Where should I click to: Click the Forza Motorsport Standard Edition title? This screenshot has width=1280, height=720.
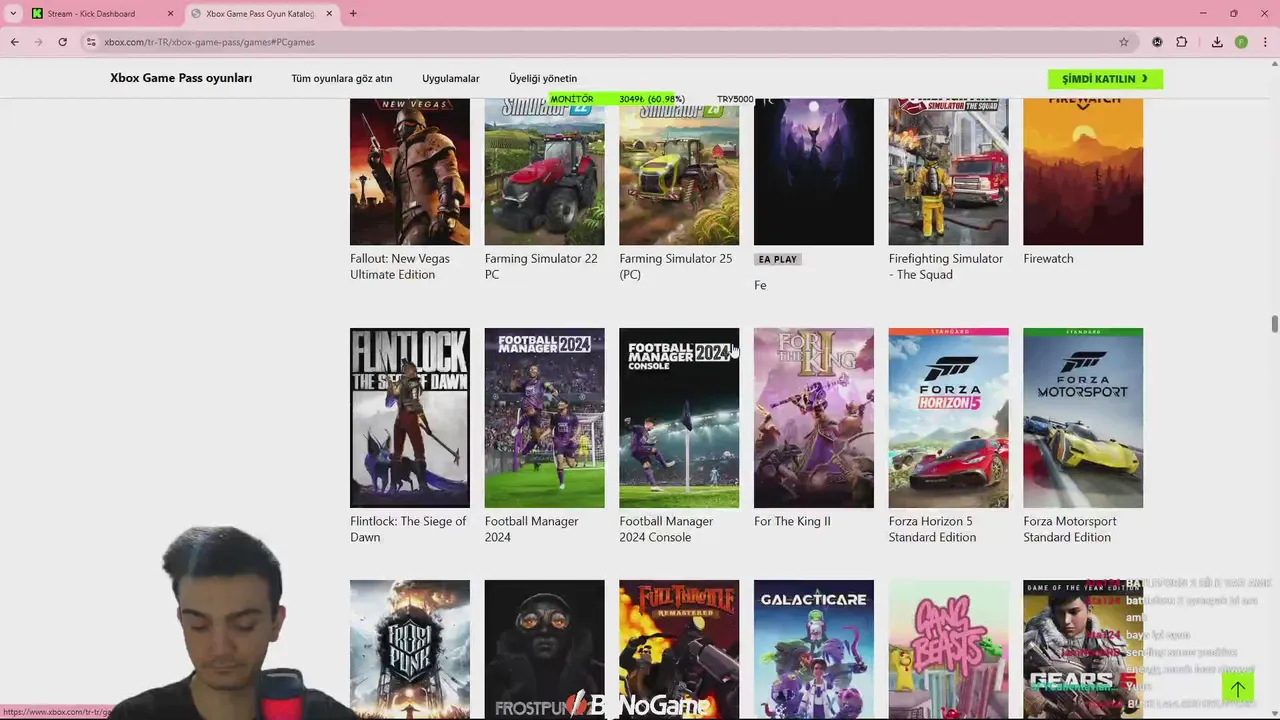pyautogui.click(x=1070, y=529)
